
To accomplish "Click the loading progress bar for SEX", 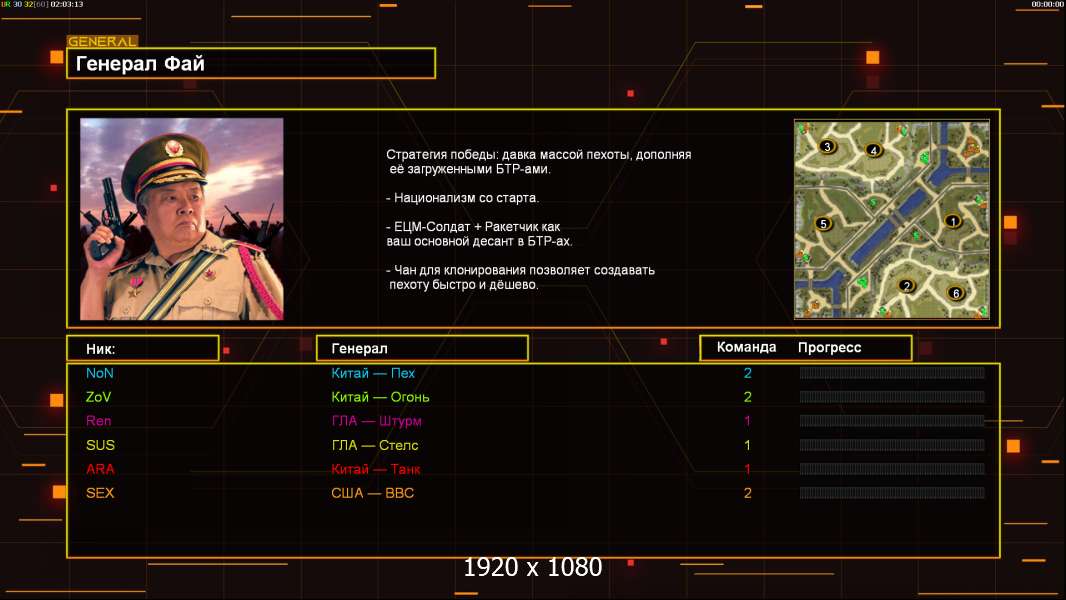I will pos(892,493).
